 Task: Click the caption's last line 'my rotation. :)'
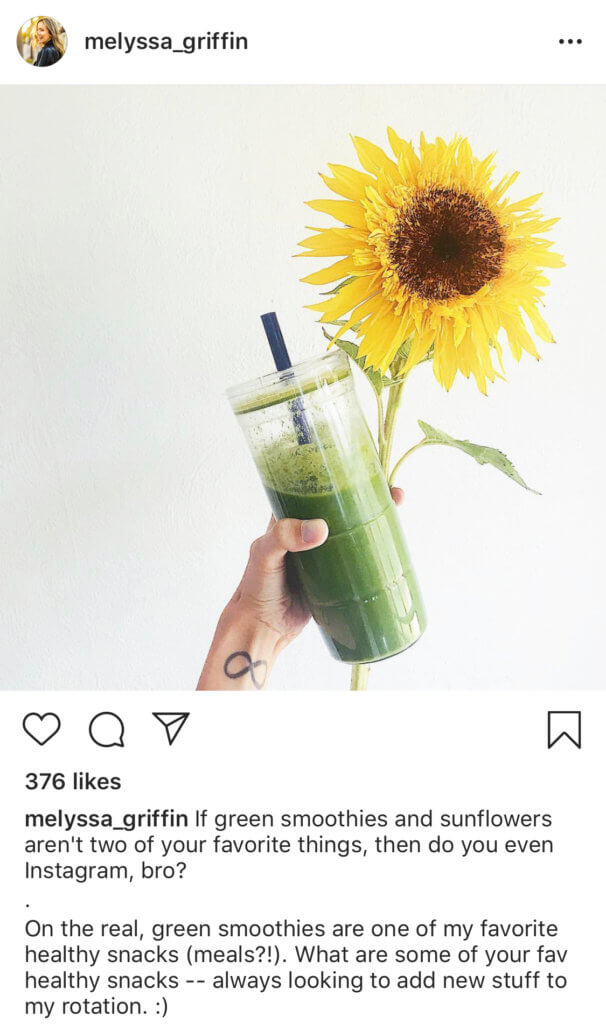pyautogui.click(x=96, y=1006)
